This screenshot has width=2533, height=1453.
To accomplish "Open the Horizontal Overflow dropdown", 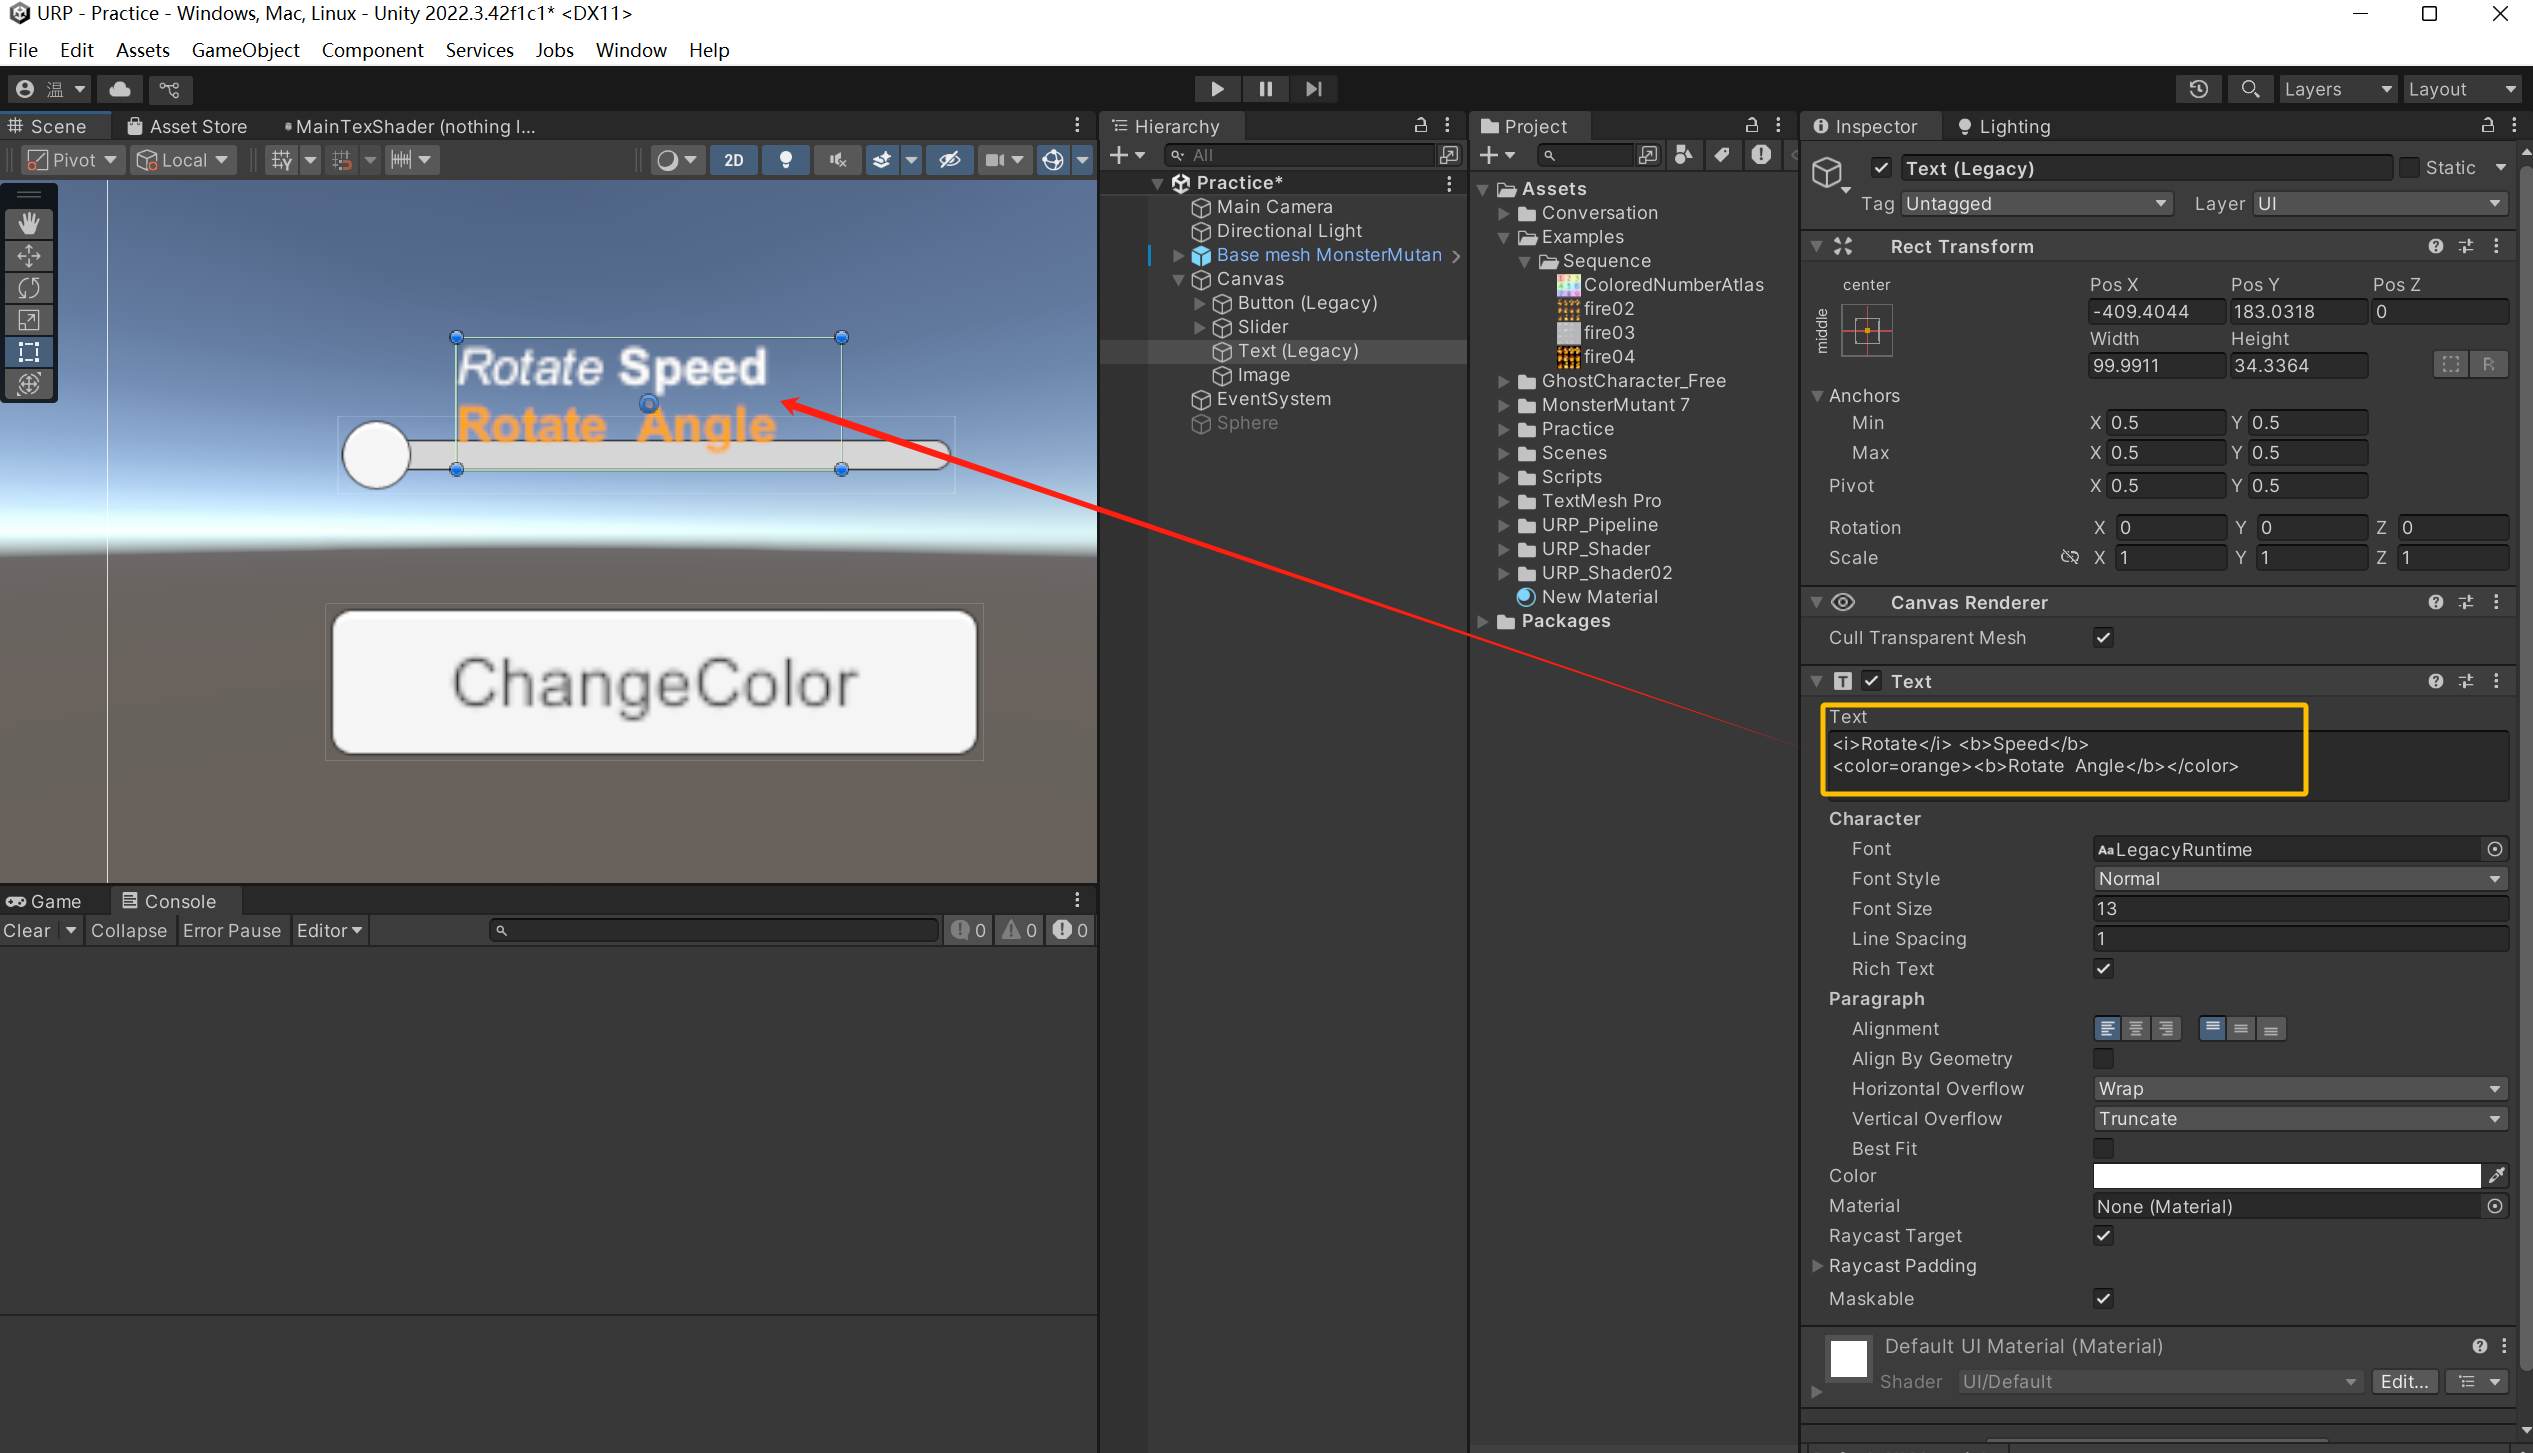I will coord(2299,1088).
